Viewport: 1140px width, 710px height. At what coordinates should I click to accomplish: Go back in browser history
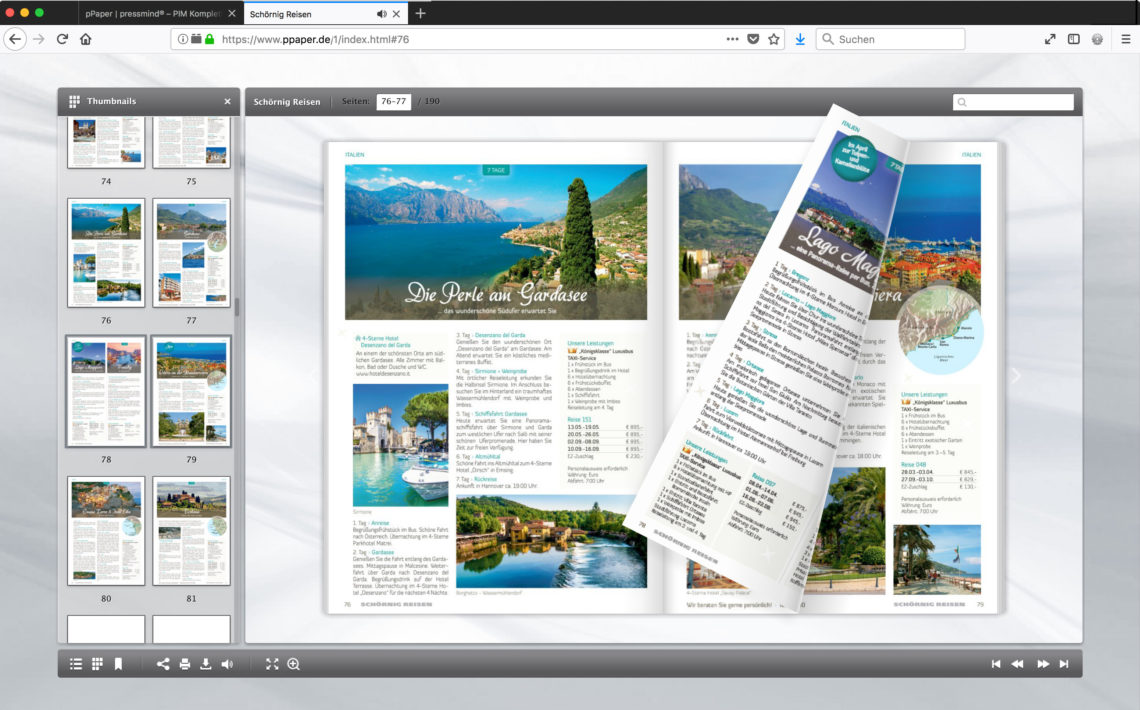pos(15,39)
